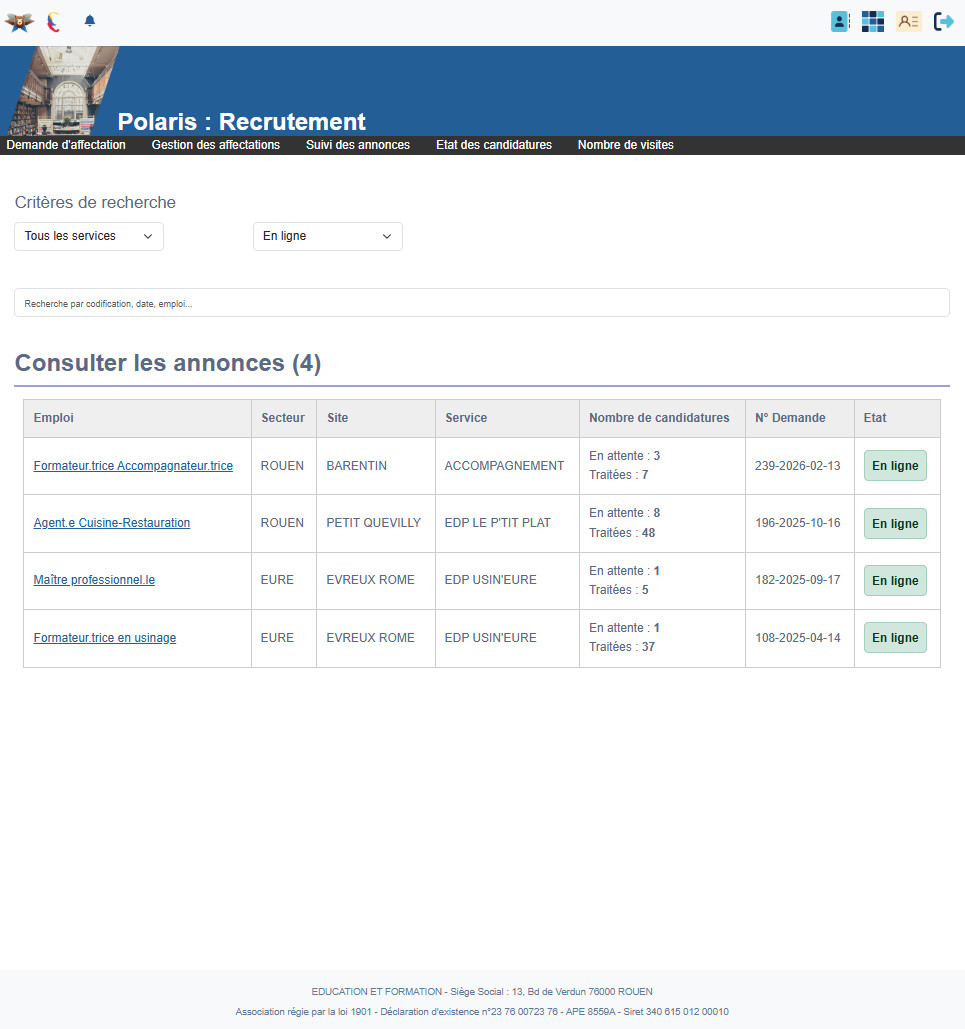Click 'En ligne' button for Maître professionnel.le
This screenshot has height=1029, width=965.
tap(895, 581)
